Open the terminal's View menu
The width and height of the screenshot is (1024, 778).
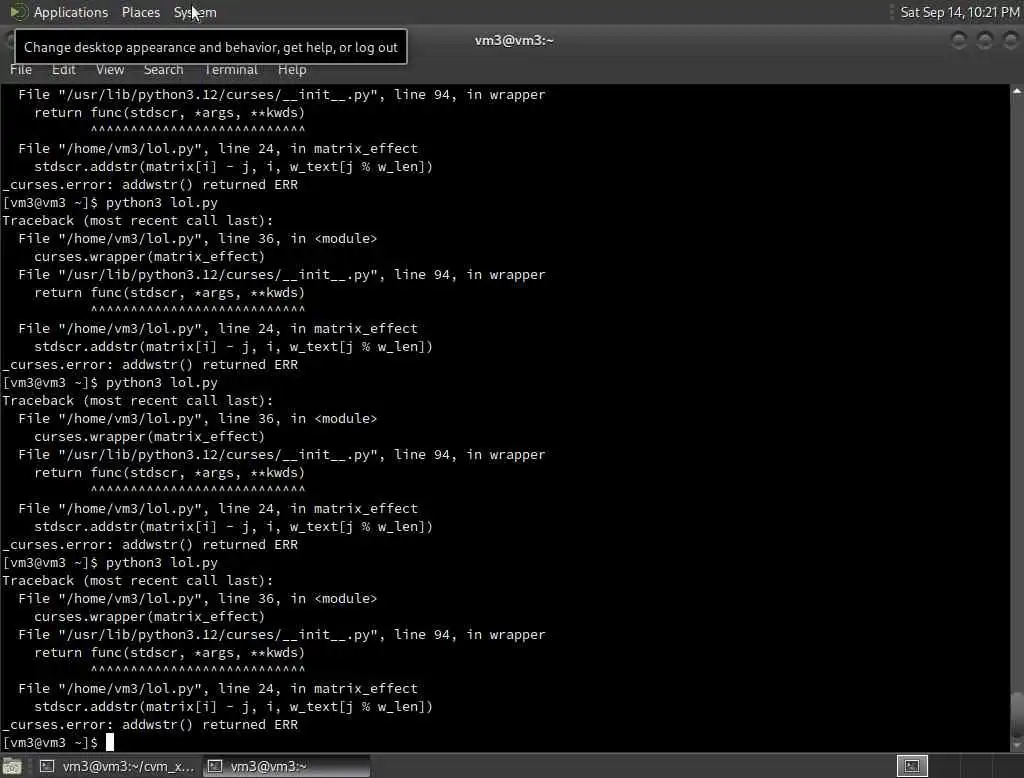click(x=110, y=70)
